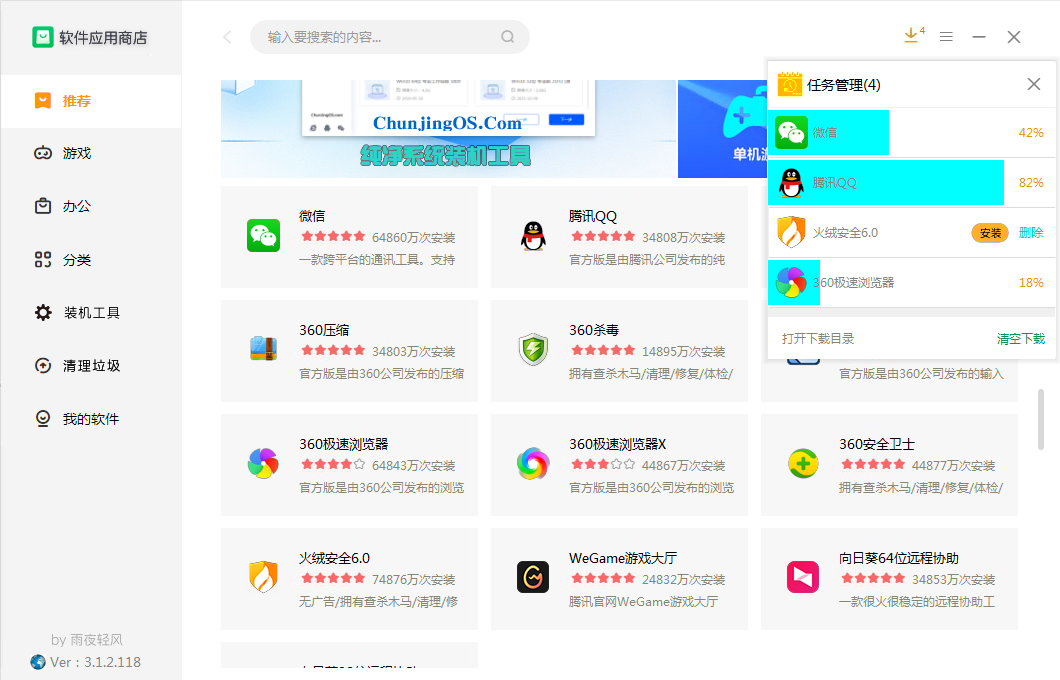Open 我的软件 my software
Viewport: 1060px width, 680px height.
click(x=91, y=419)
